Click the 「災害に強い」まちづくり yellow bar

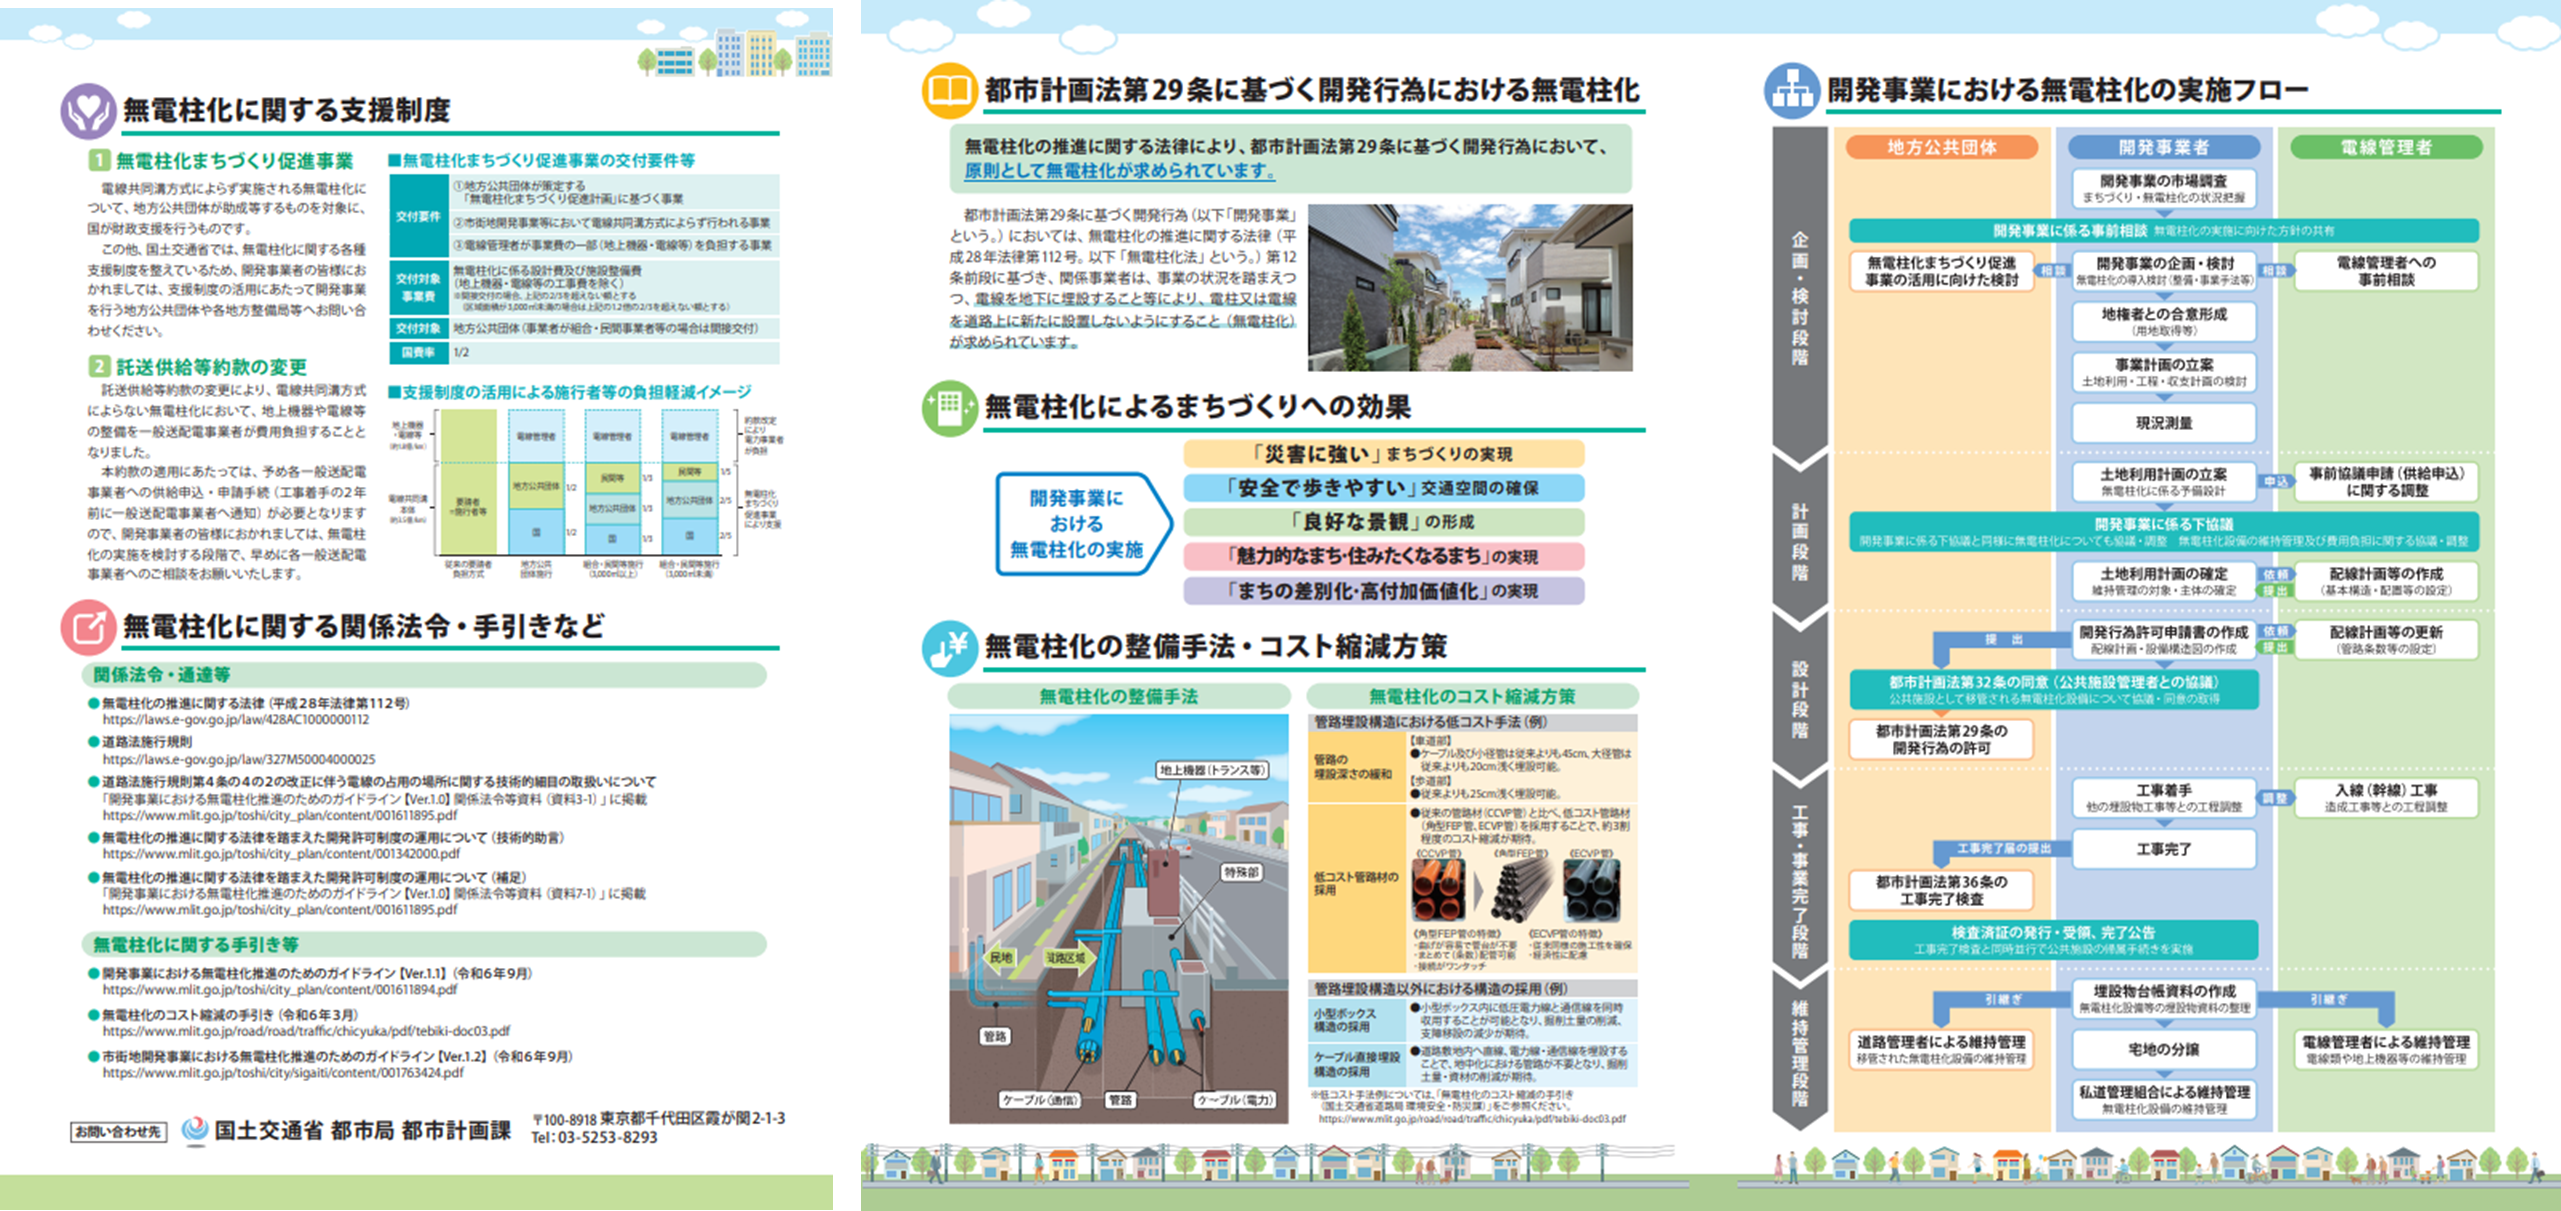point(1383,454)
